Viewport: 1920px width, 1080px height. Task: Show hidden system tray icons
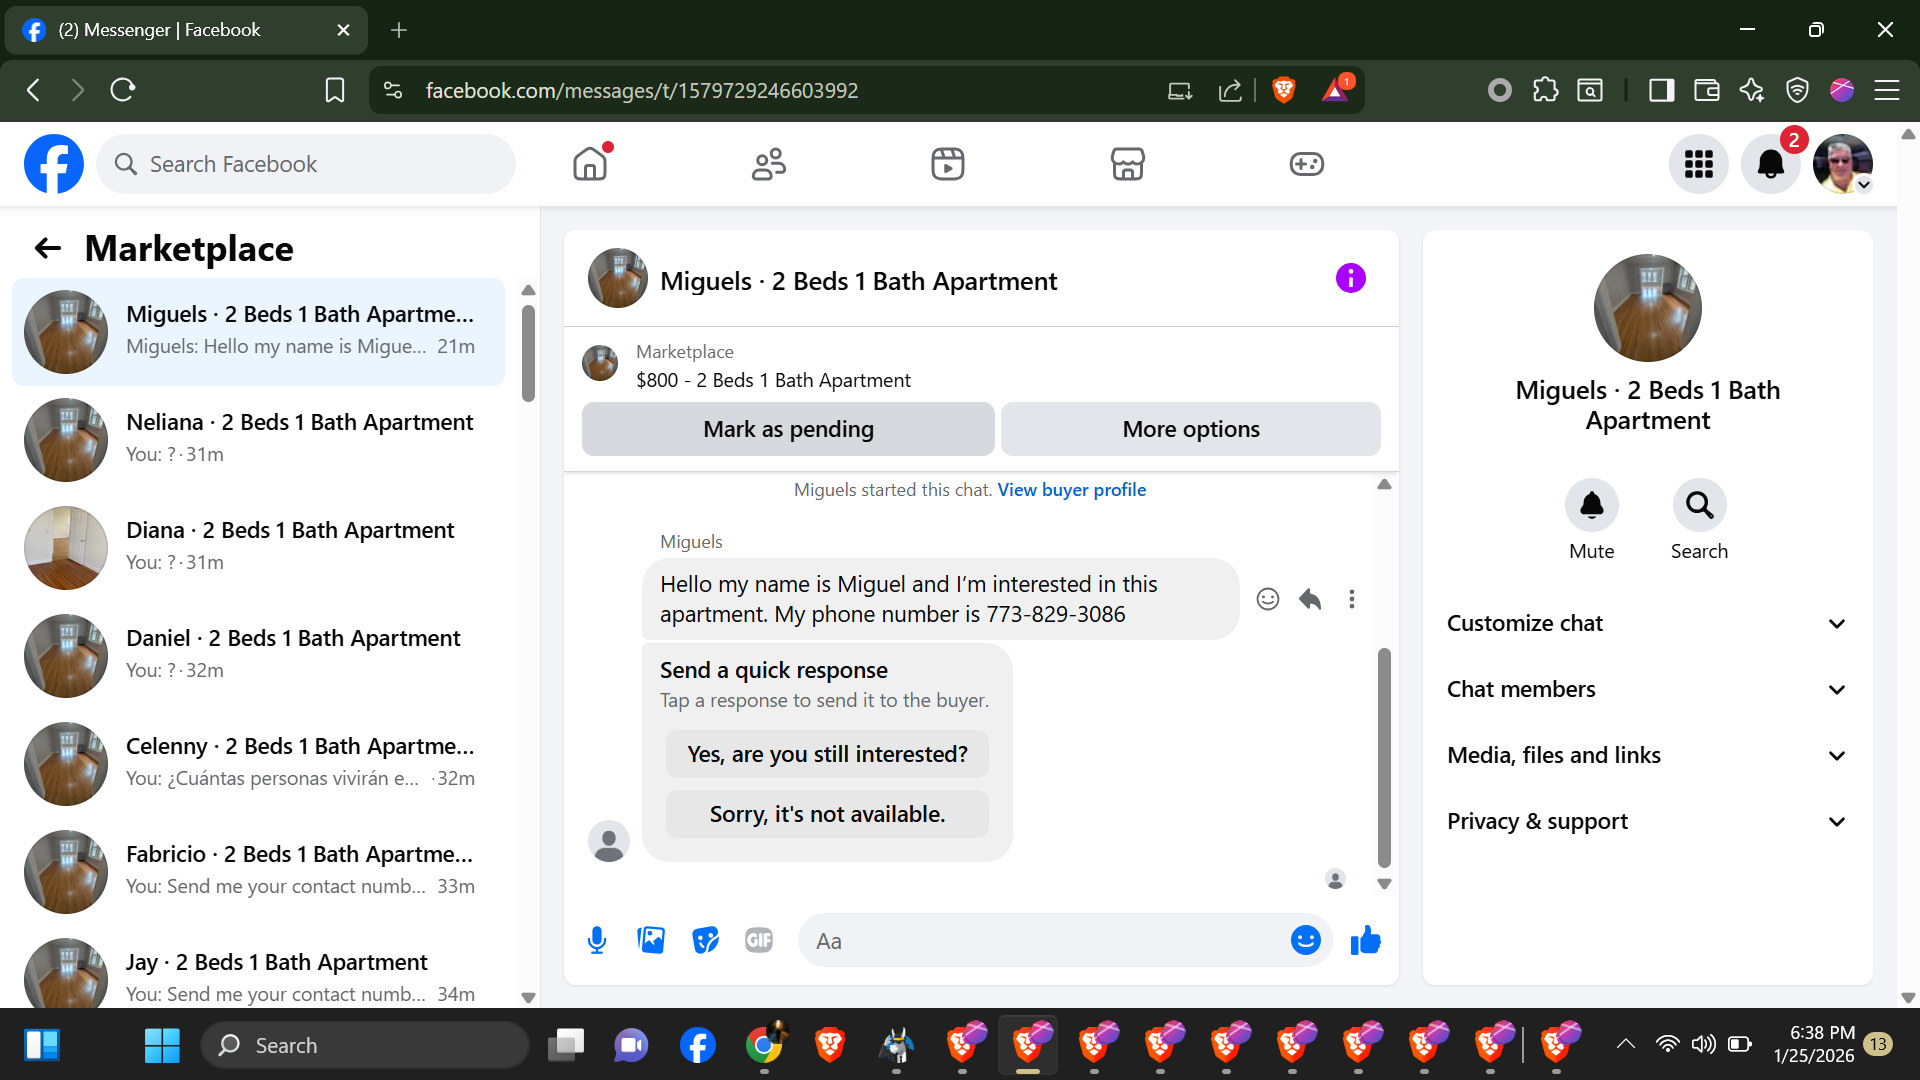point(1626,1045)
